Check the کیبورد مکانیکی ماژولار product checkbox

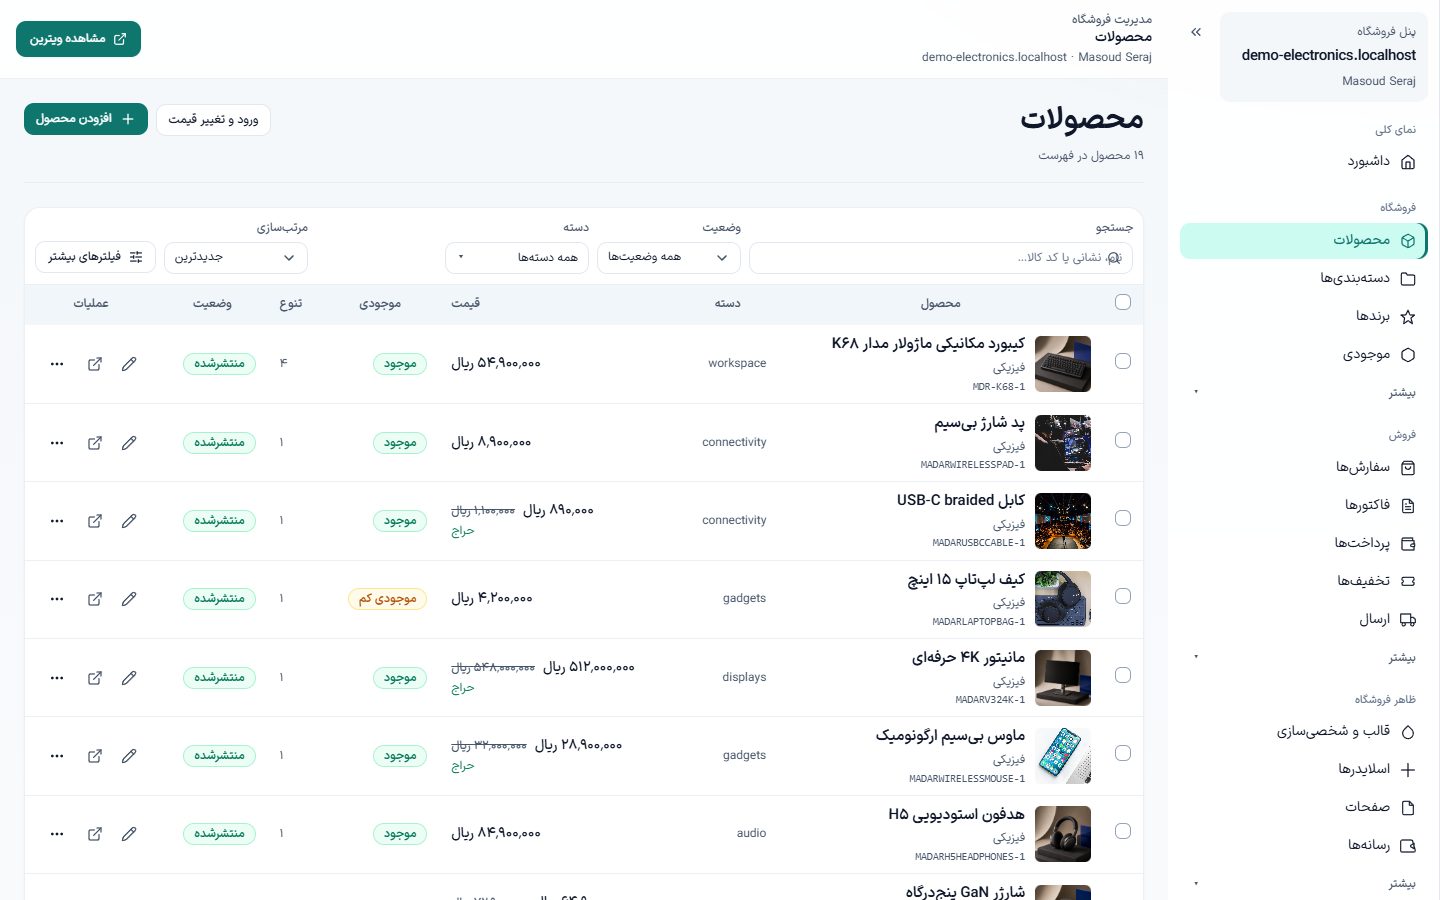tap(1123, 361)
